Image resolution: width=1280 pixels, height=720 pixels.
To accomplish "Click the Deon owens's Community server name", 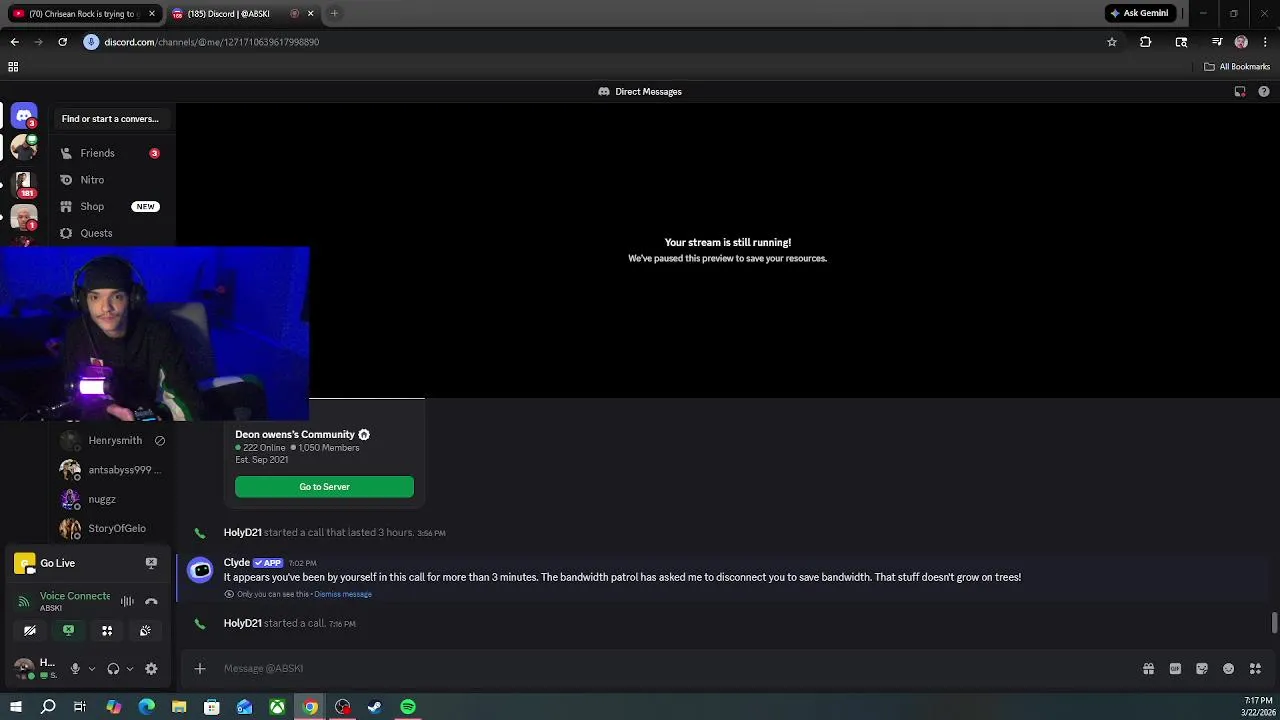I will [295, 434].
